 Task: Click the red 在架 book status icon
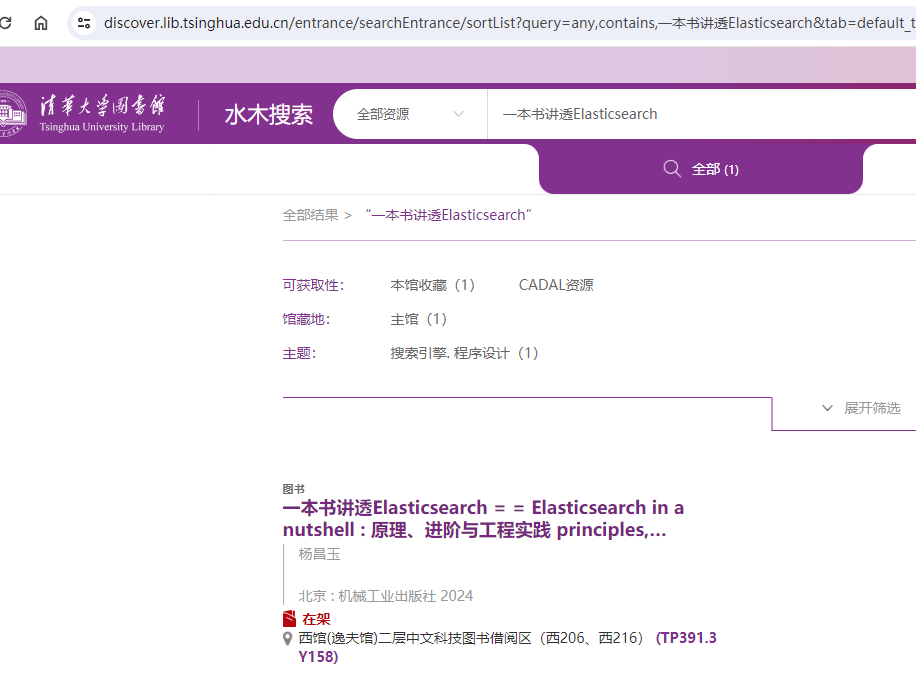pyautogui.click(x=289, y=619)
